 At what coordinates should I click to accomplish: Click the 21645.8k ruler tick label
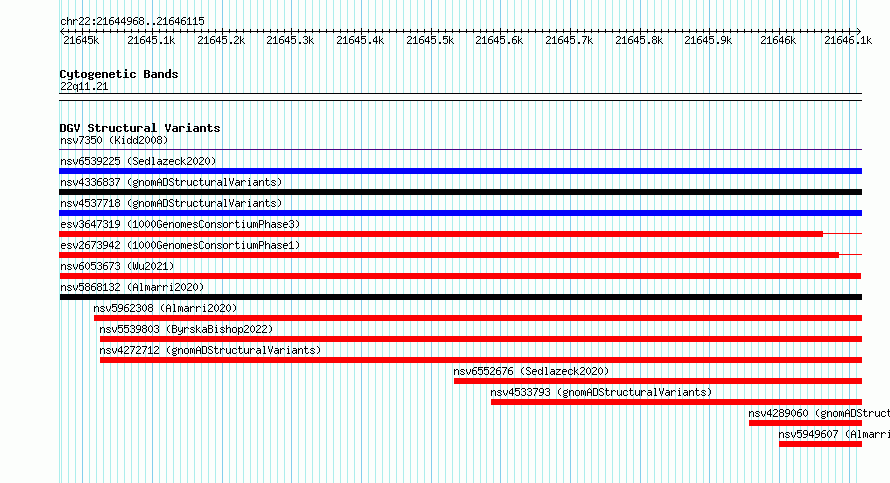coord(639,40)
